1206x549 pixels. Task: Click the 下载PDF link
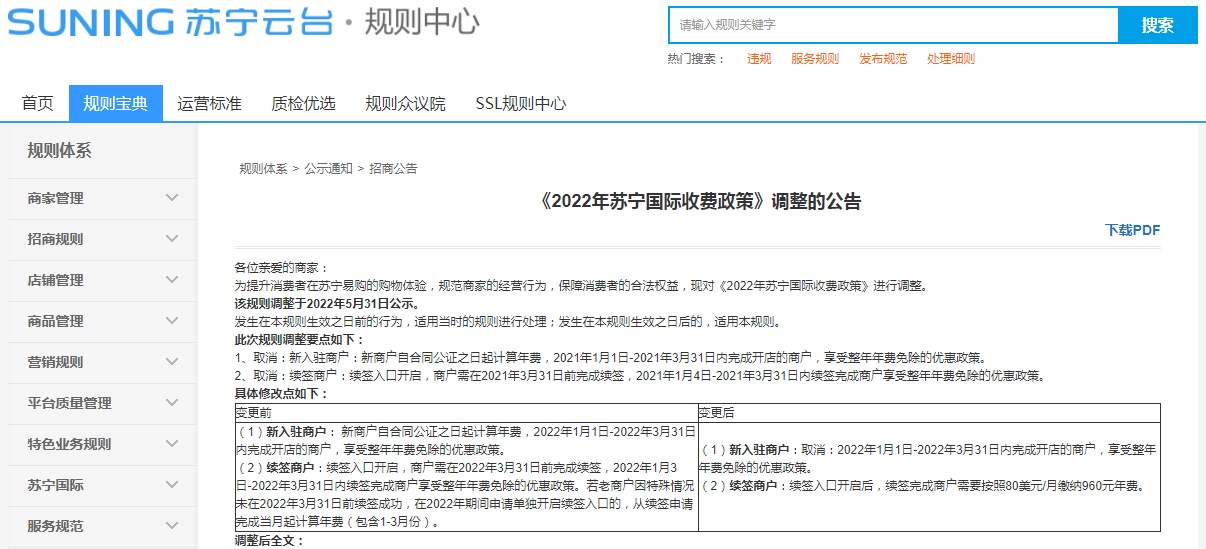coord(1133,230)
